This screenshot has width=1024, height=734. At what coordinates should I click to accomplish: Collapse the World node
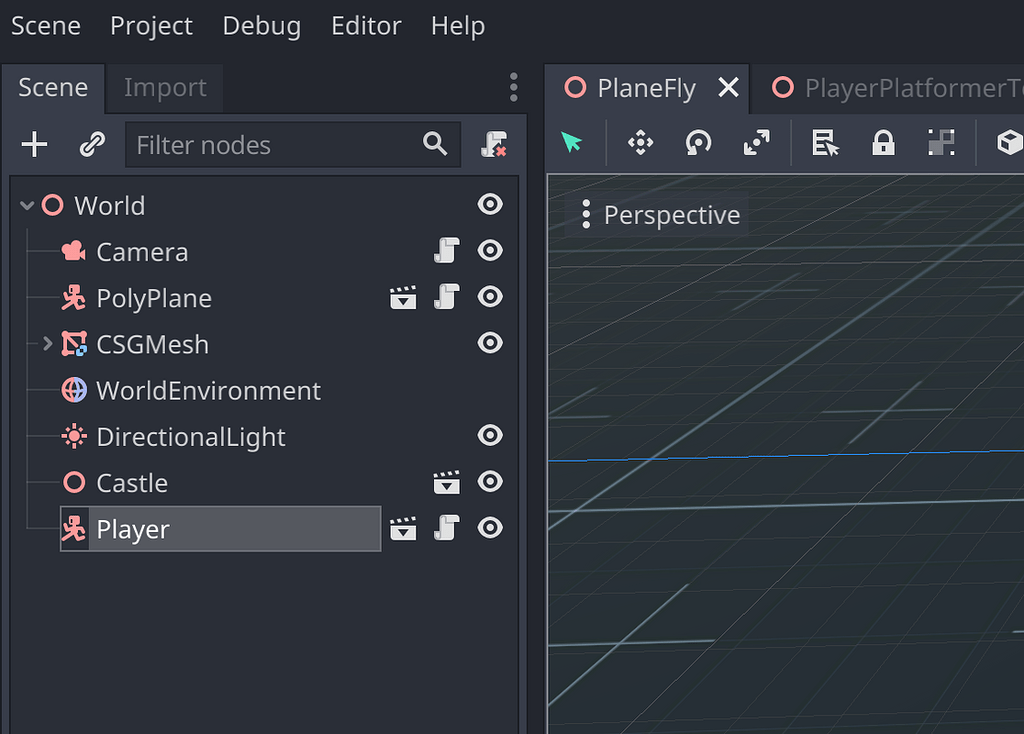(x=26, y=204)
